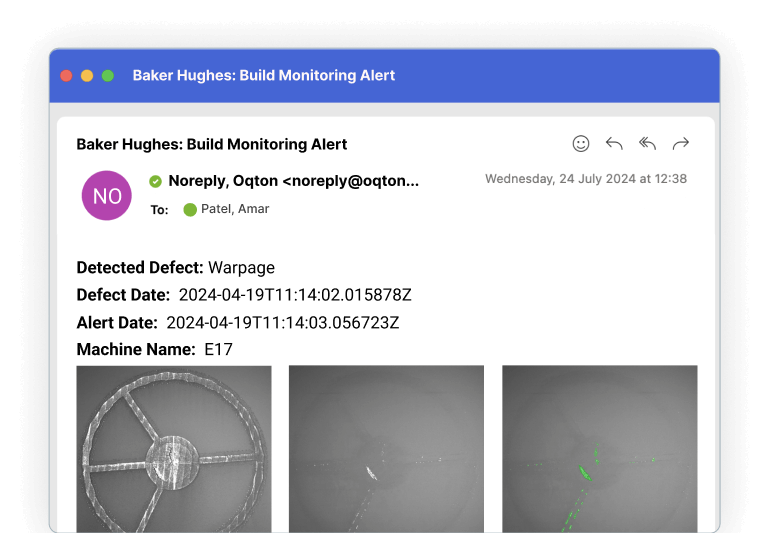Image resolution: width=769 pixels, height=533 pixels.
Task: Open the purple NO sender avatar
Action: coord(107,195)
